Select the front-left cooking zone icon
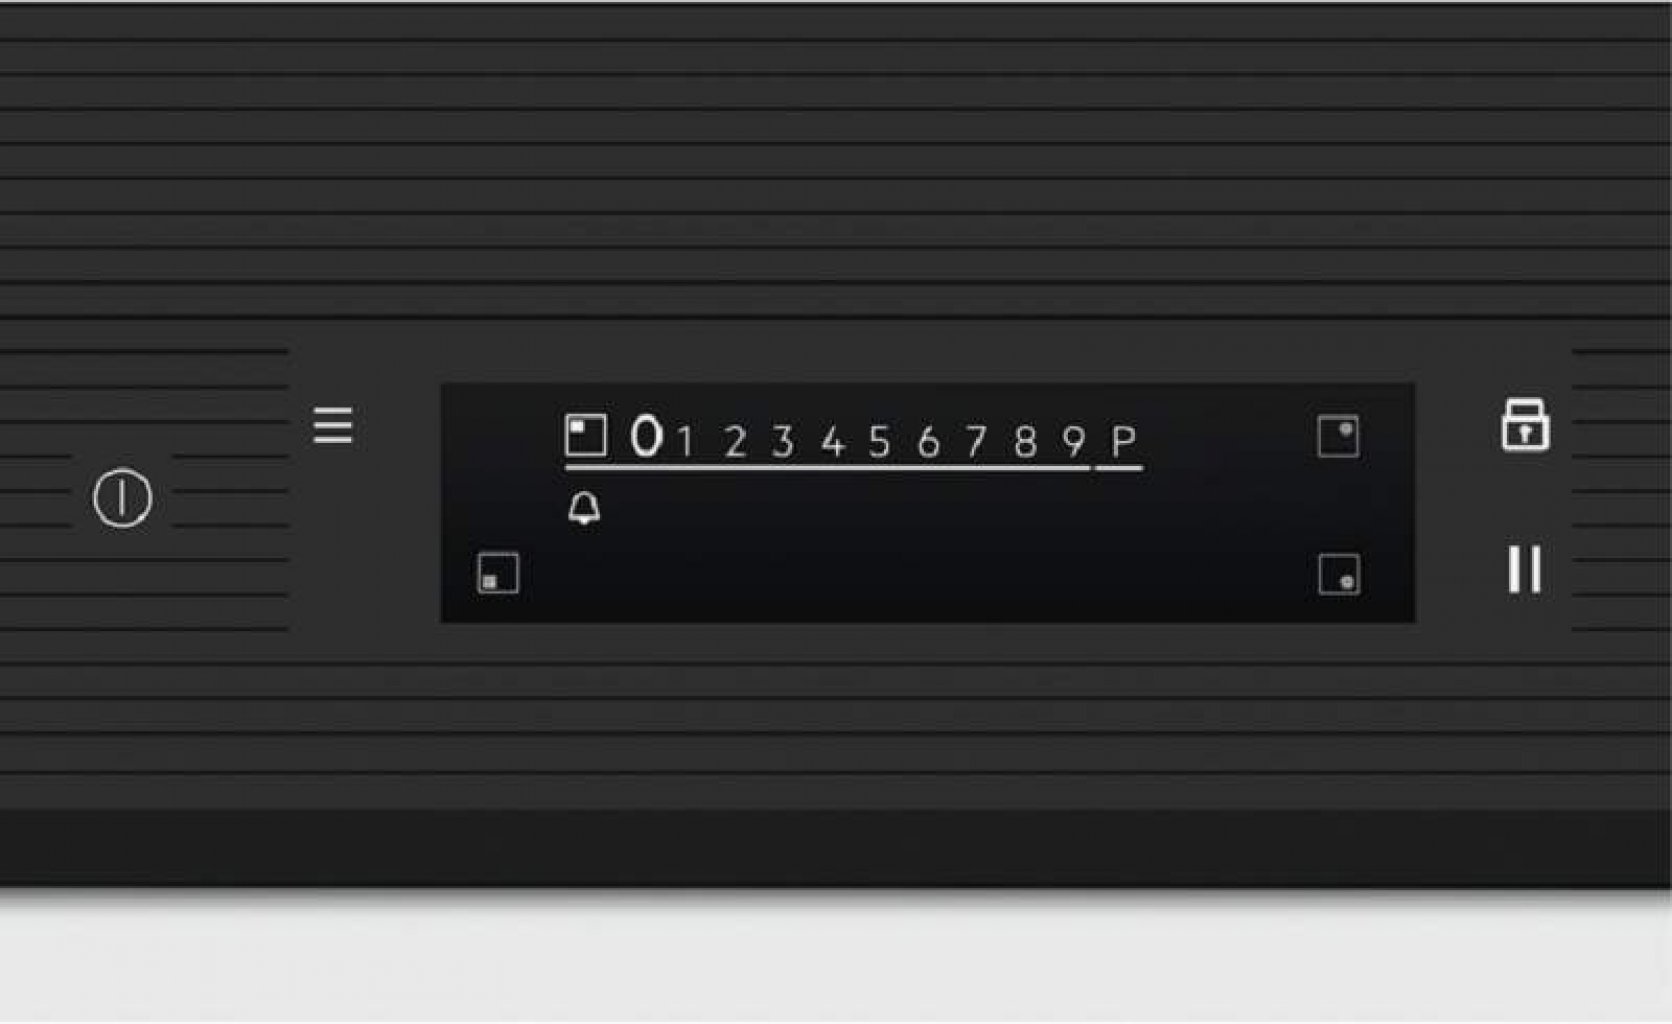 point(498,573)
